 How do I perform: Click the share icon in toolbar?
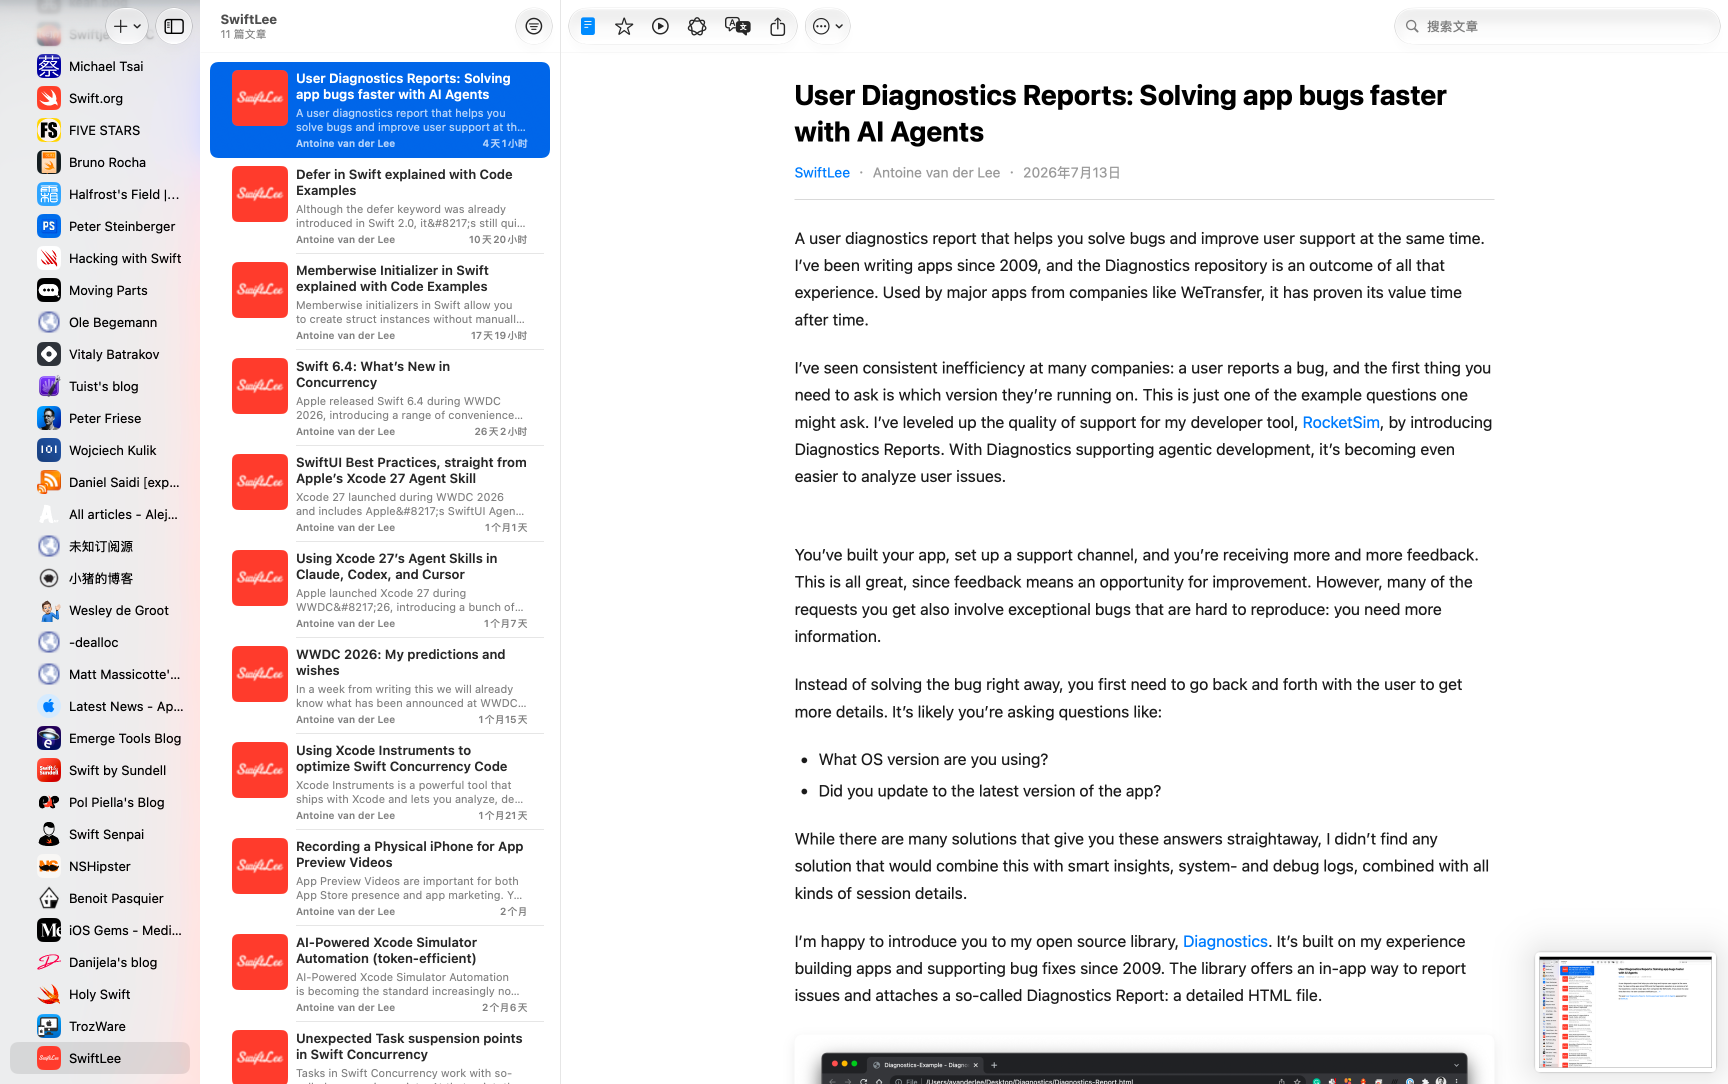pos(778,26)
